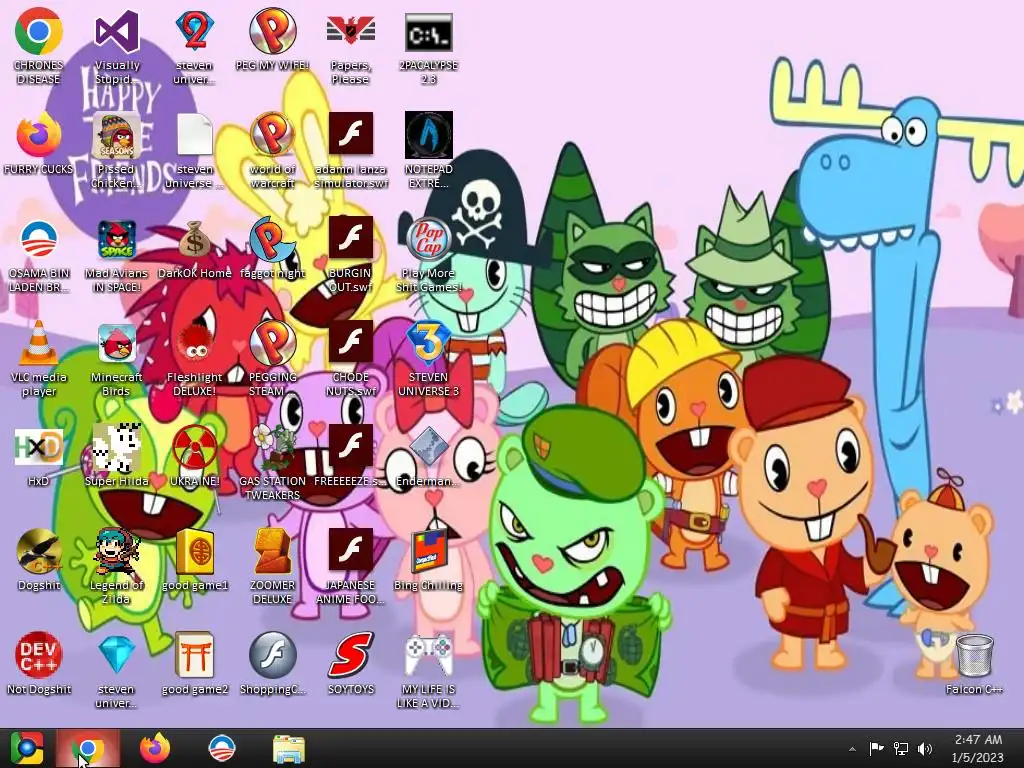
Task: Click the volume speaker tray icon
Action: pyautogui.click(x=925, y=748)
